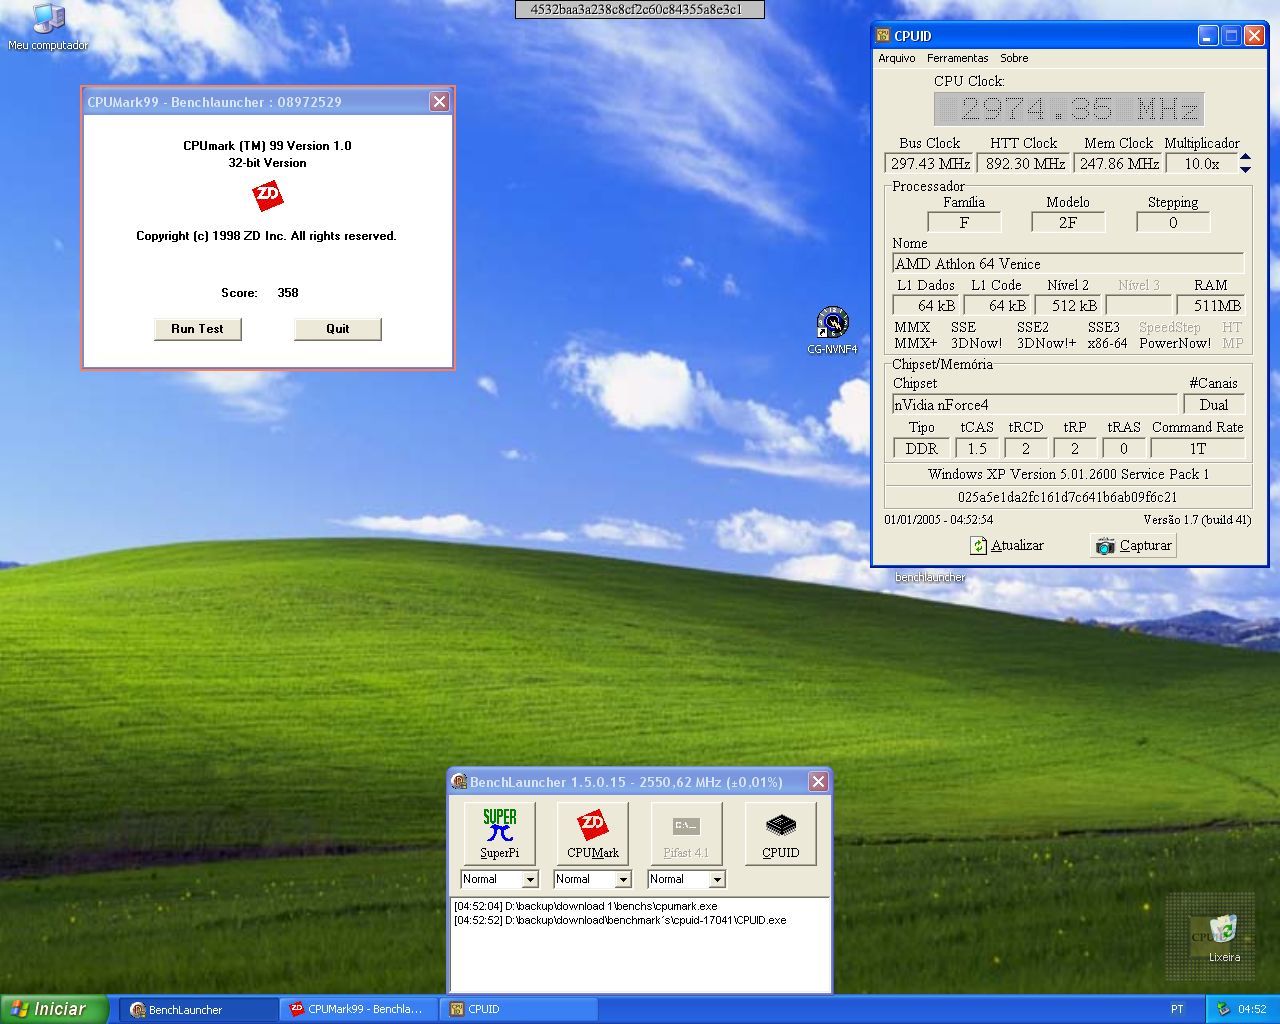
Task: Close the BenchLauncher window
Action: click(818, 782)
